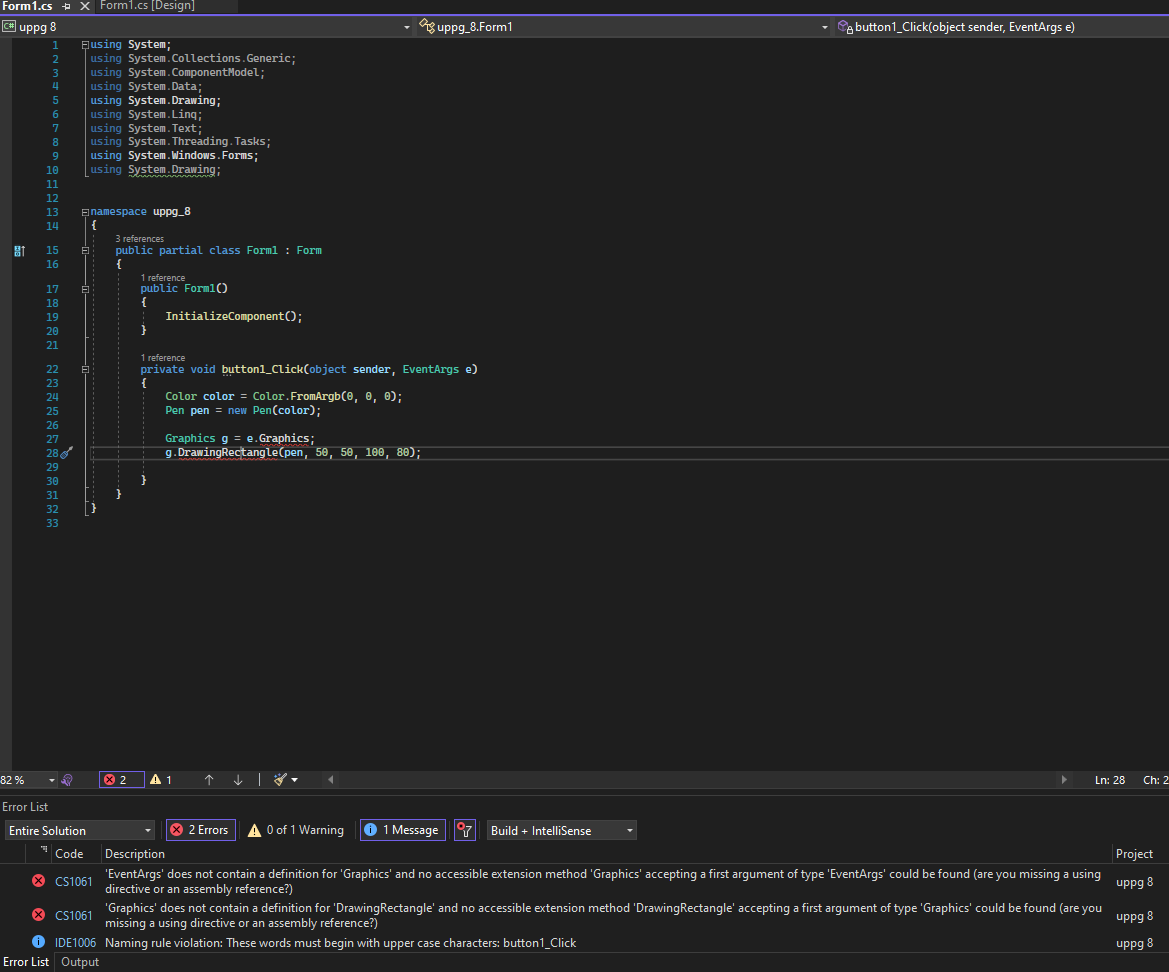Go to the next issue with the down arrow
This screenshot has height=972, width=1169.
point(238,780)
